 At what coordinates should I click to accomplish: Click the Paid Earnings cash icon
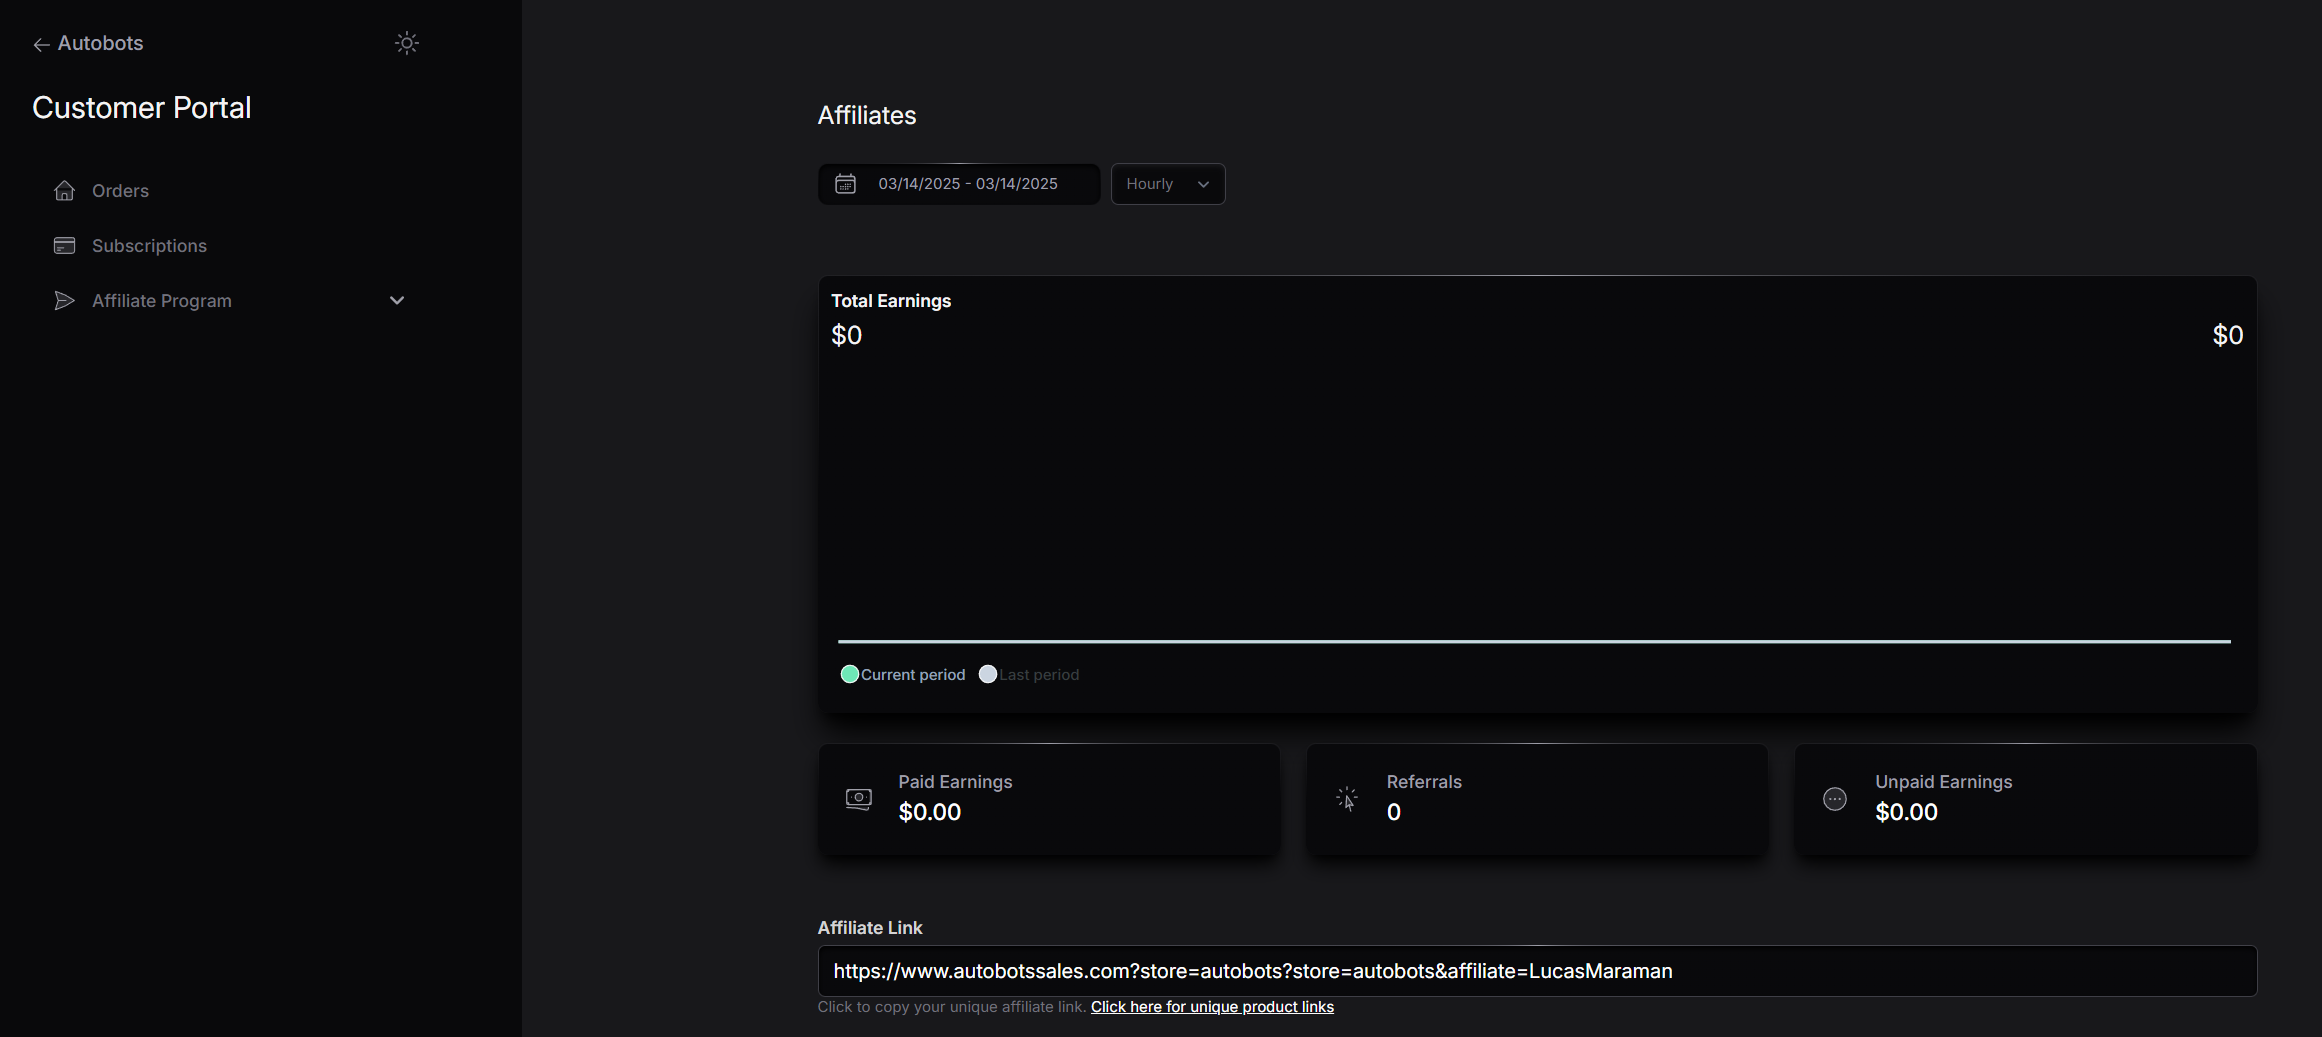[858, 799]
